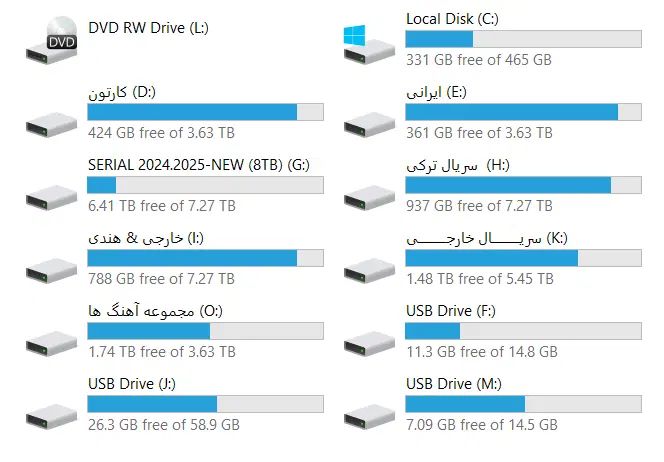Viewport: 664px width, 462px height.
Task: Click the DVD RW Drive (L:) label
Action: tap(148, 28)
